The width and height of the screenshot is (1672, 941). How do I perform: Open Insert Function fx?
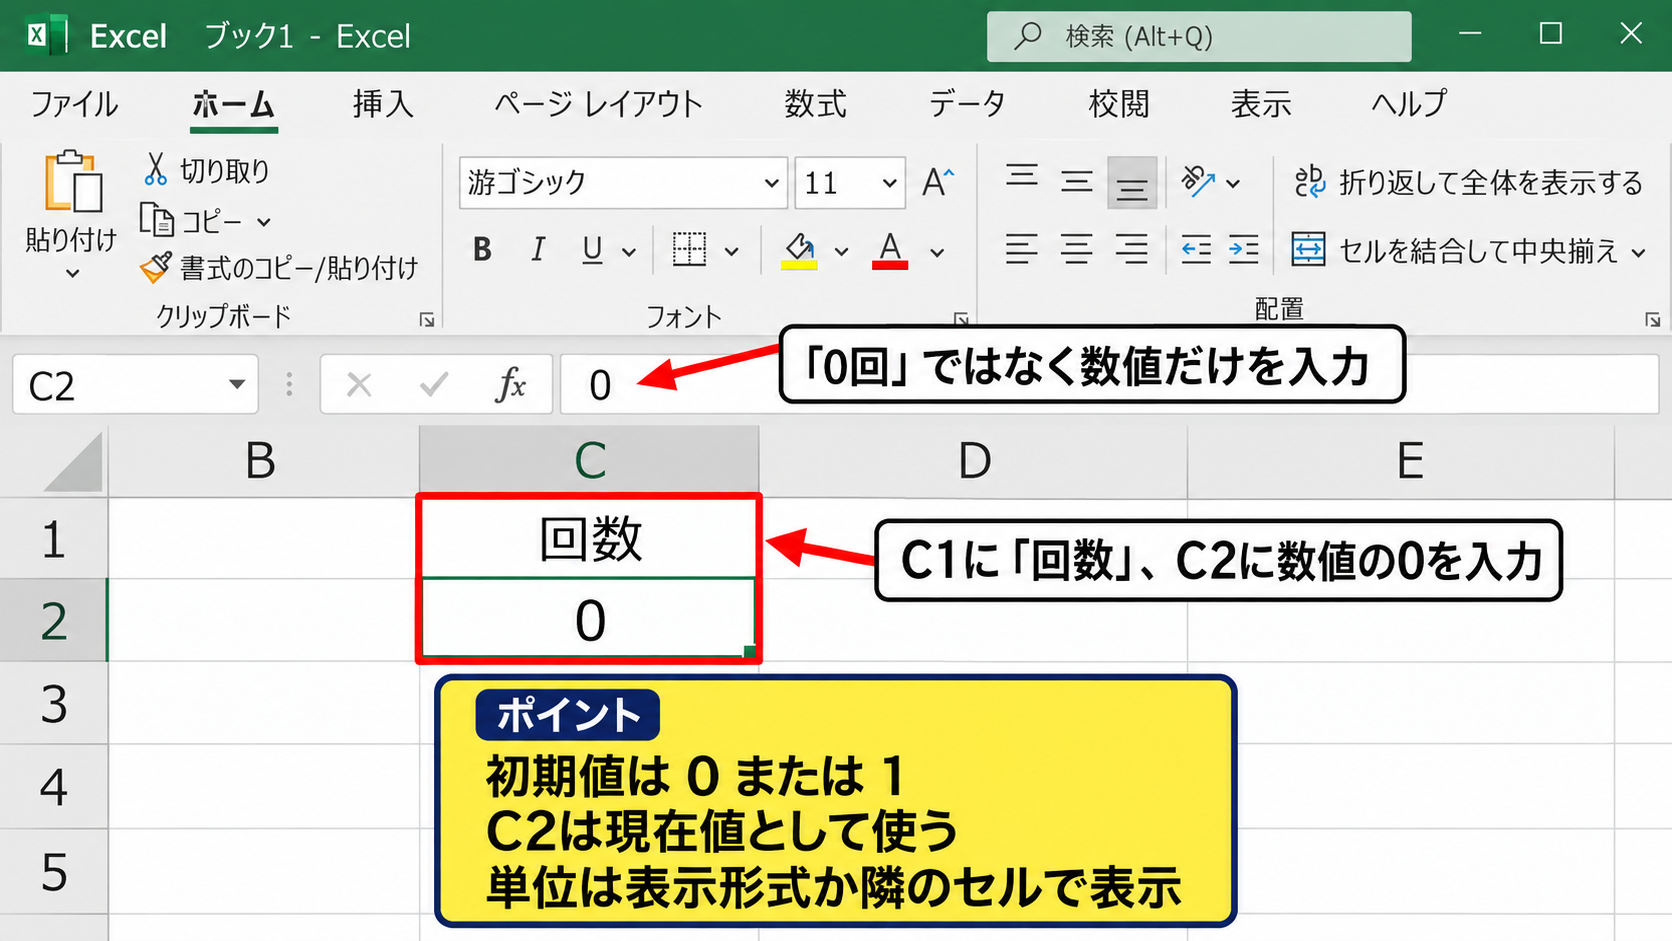510,385
